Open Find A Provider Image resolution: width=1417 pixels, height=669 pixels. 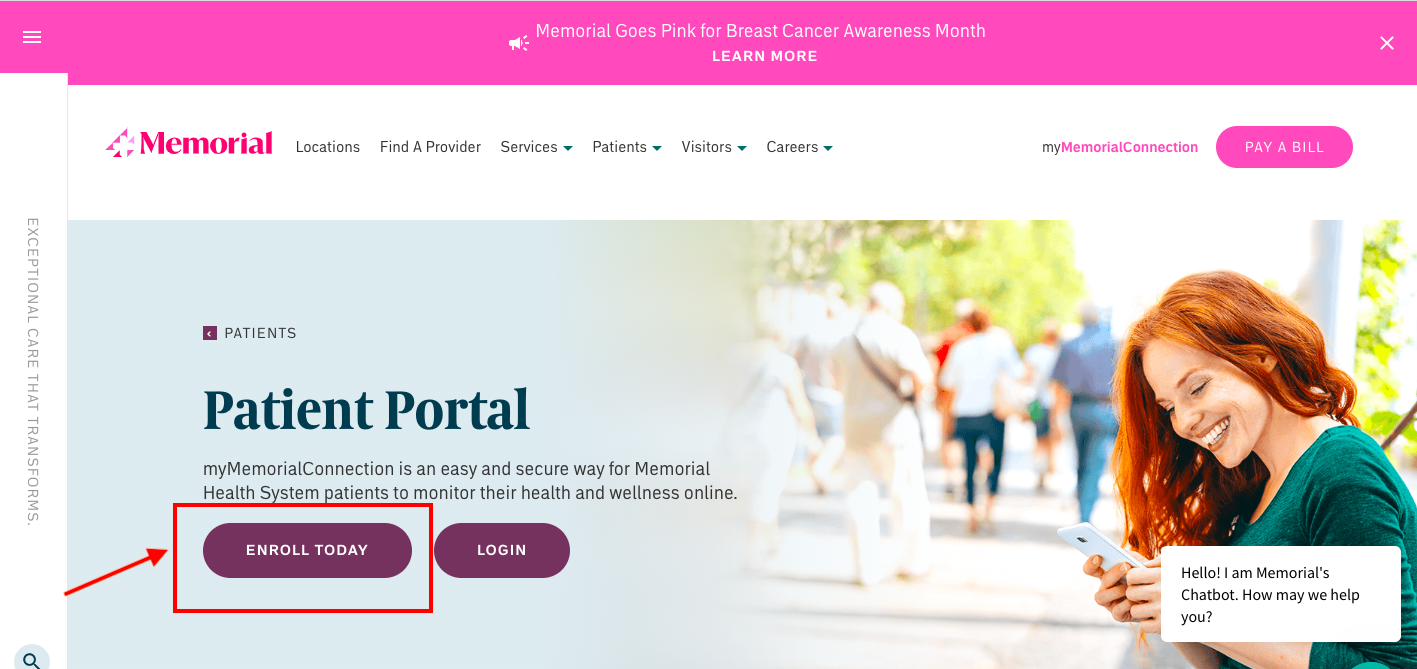click(x=430, y=147)
